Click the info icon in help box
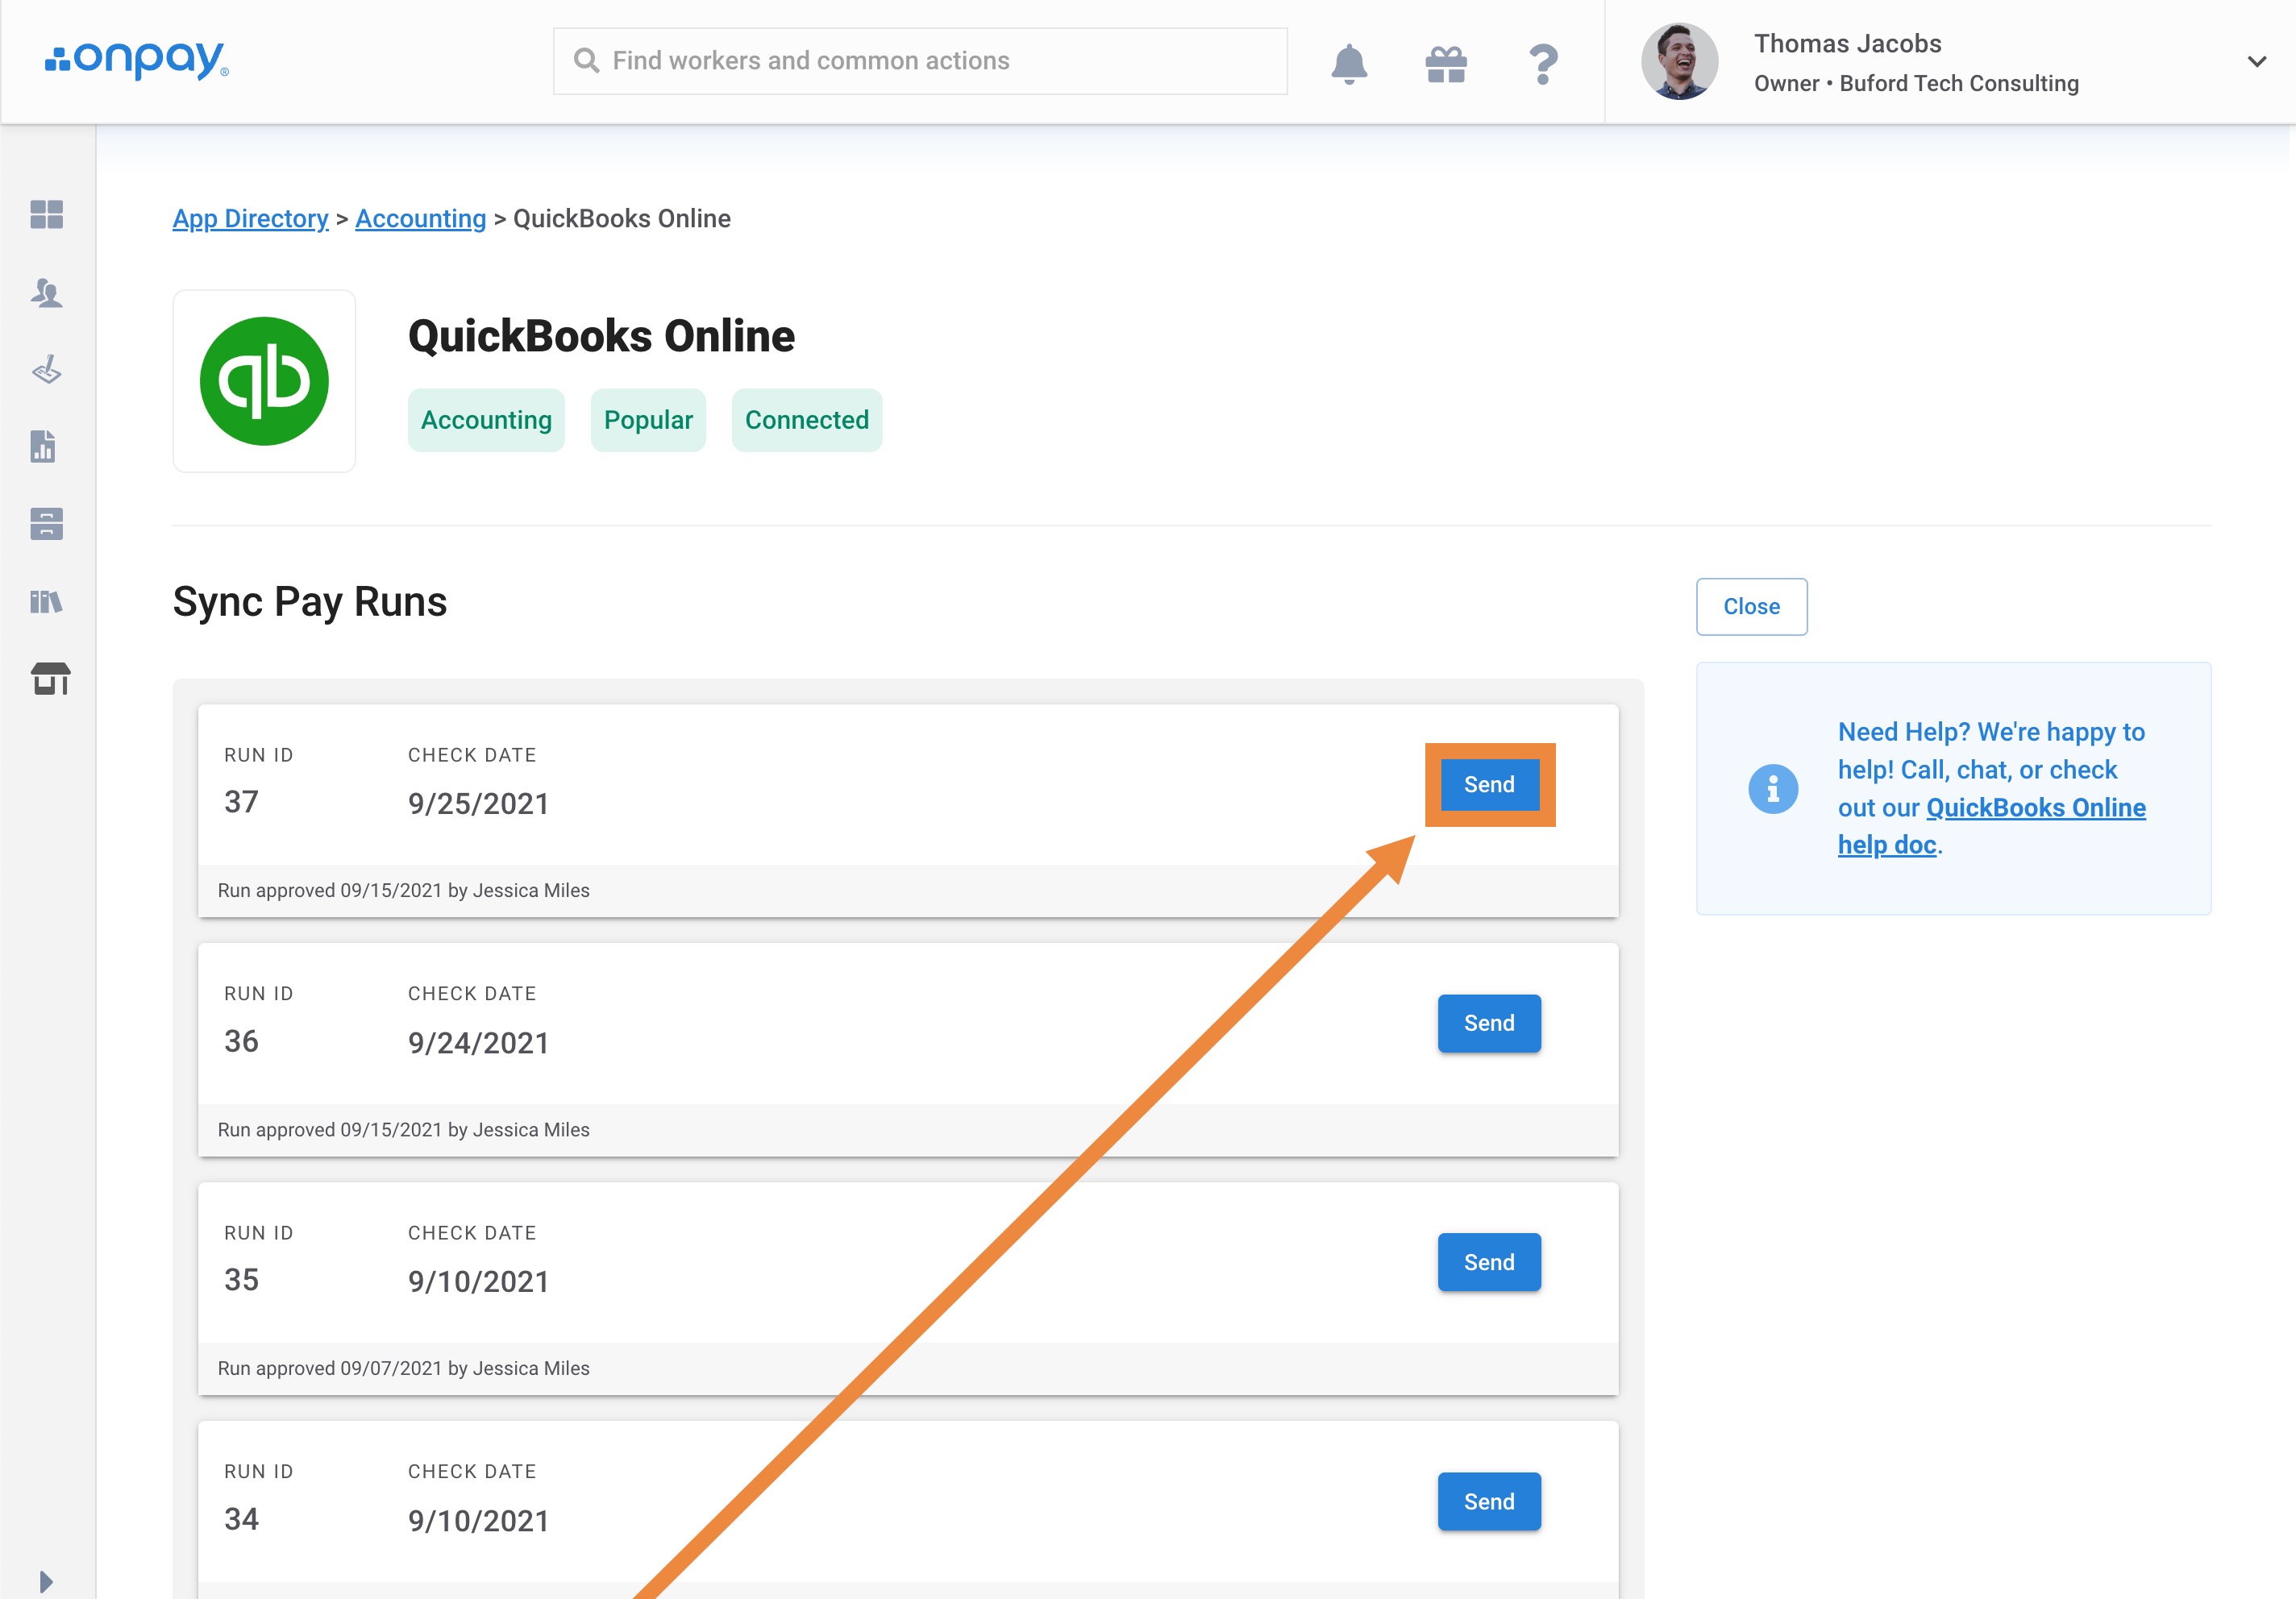The width and height of the screenshot is (2296, 1599). pyautogui.click(x=1772, y=788)
